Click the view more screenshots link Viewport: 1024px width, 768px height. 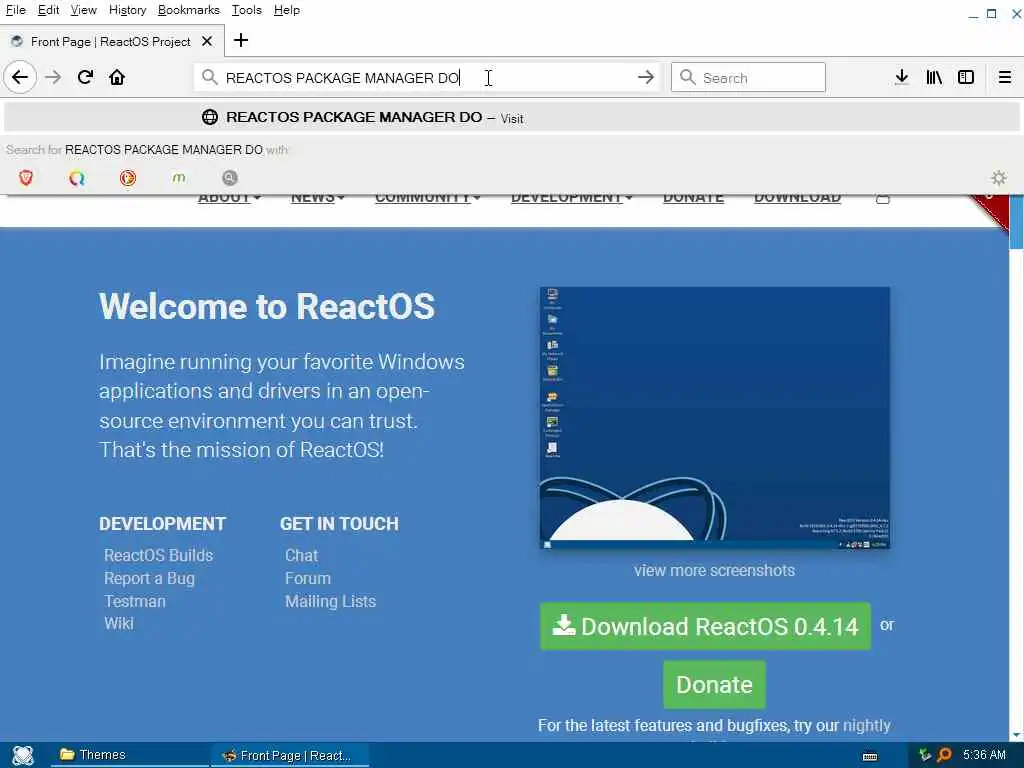click(714, 570)
